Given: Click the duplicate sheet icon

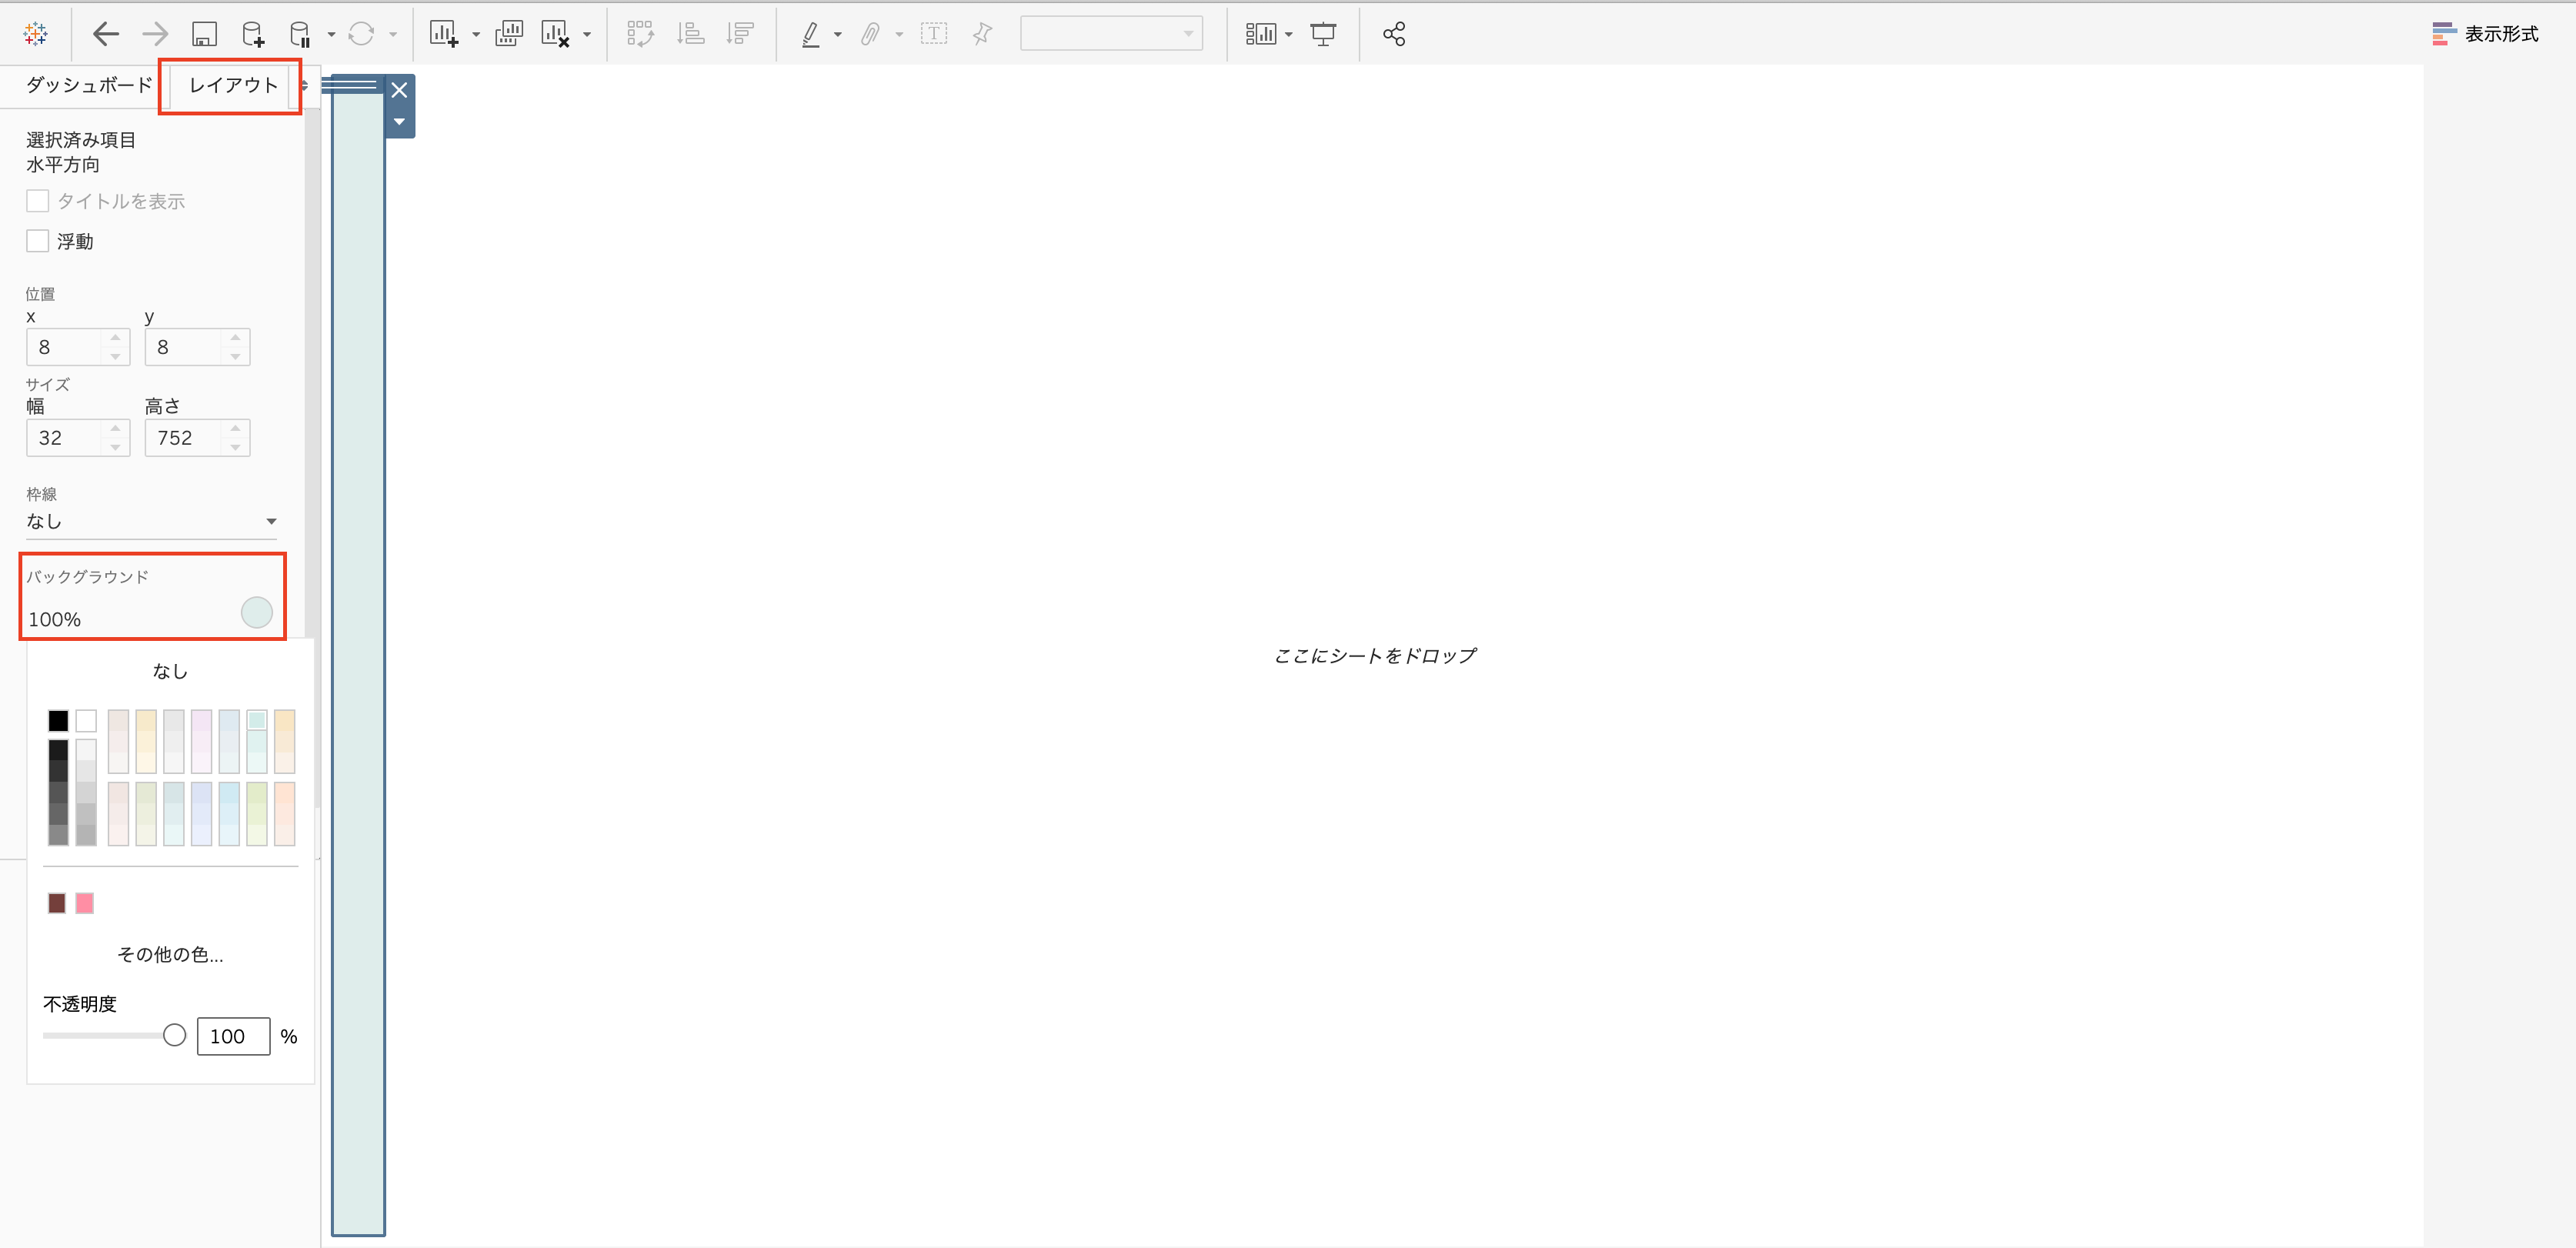Looking at the screenshot, I should (x=508, y=34).
